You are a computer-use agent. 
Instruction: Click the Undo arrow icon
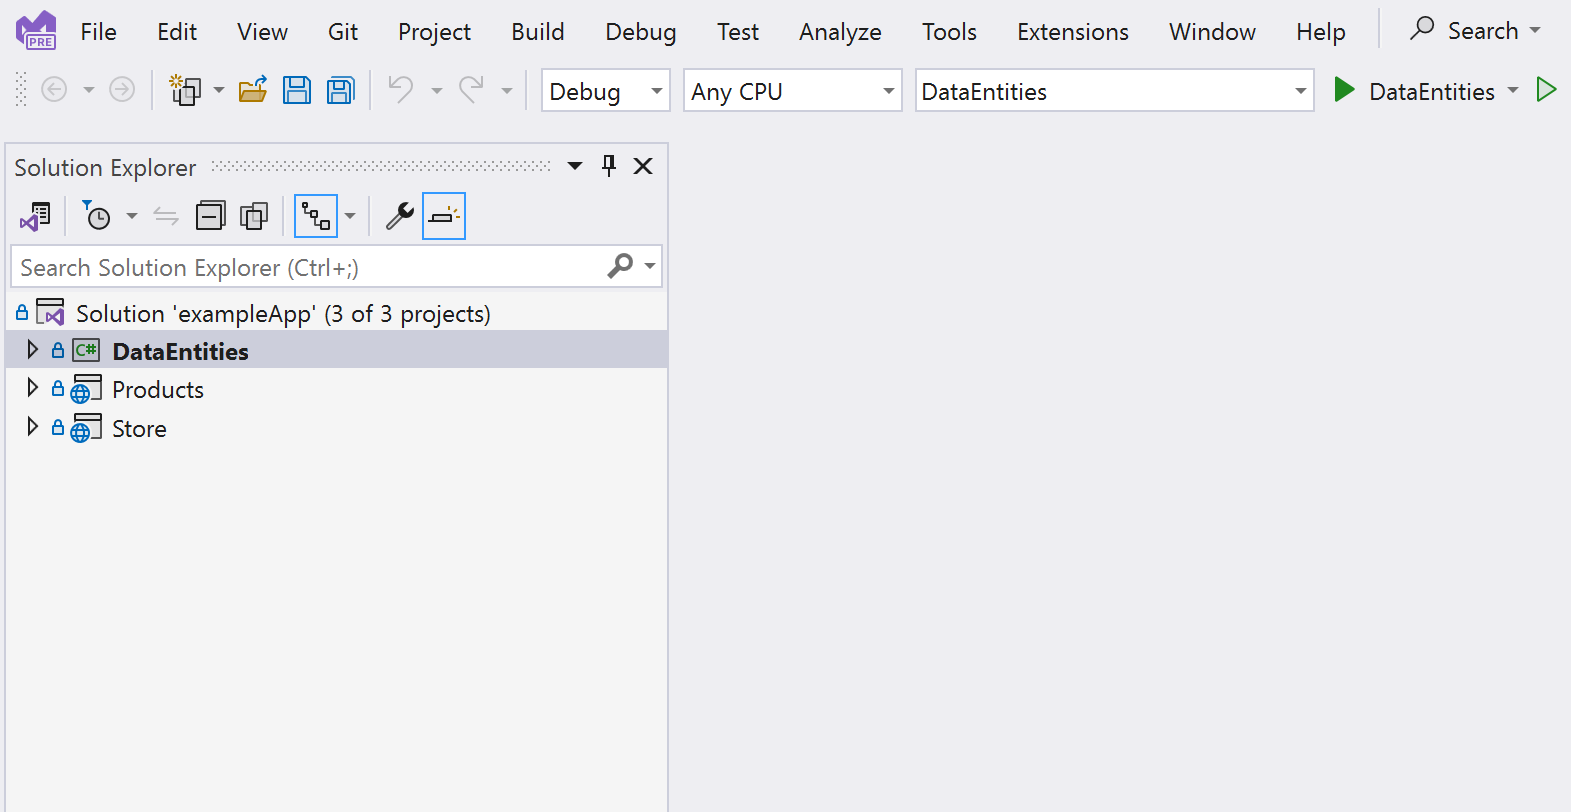coord(401,90)
